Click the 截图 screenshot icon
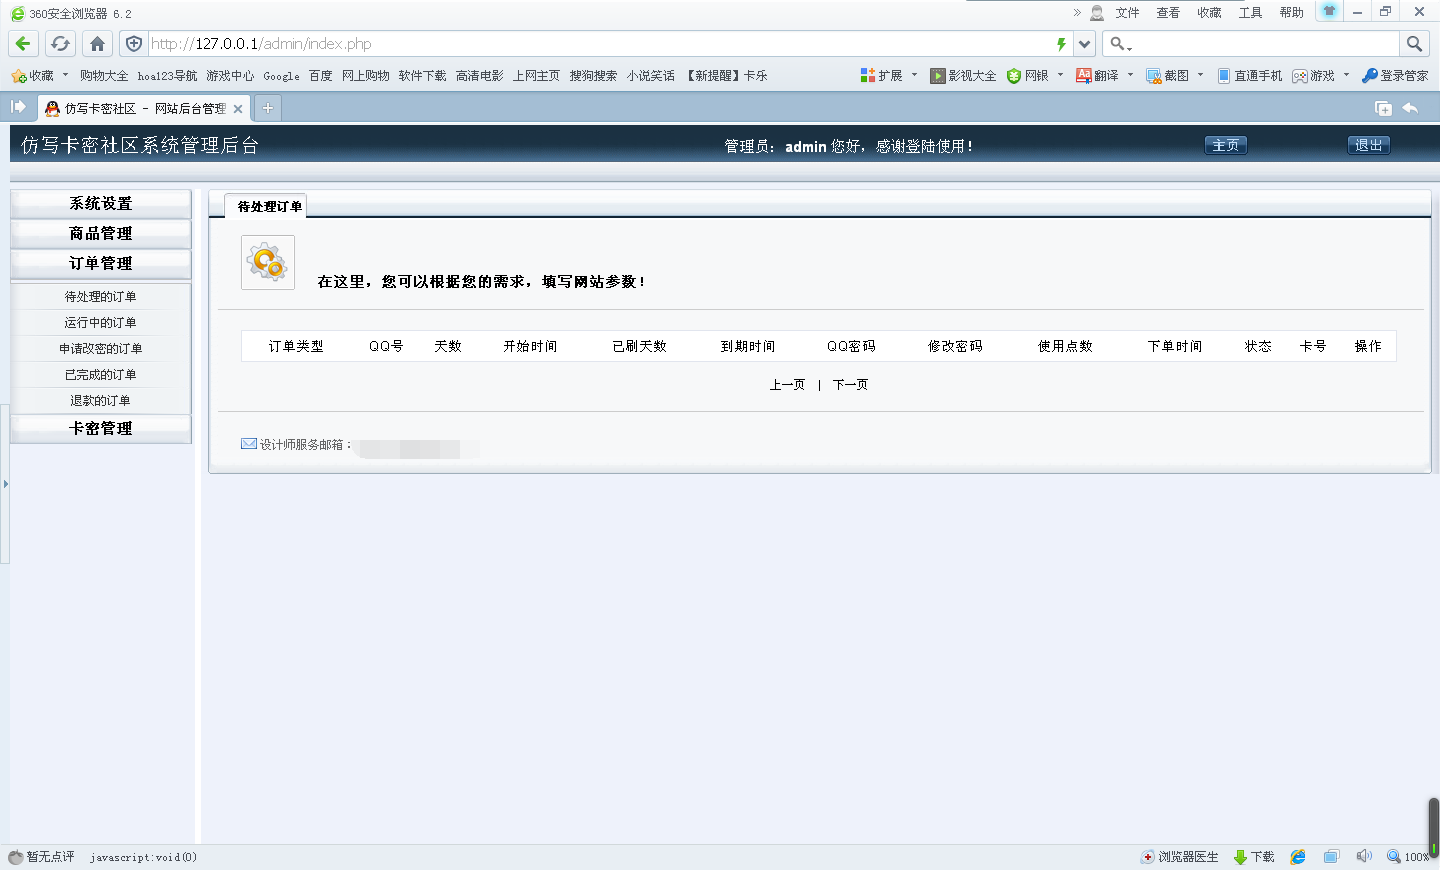 click(1153, 76)
